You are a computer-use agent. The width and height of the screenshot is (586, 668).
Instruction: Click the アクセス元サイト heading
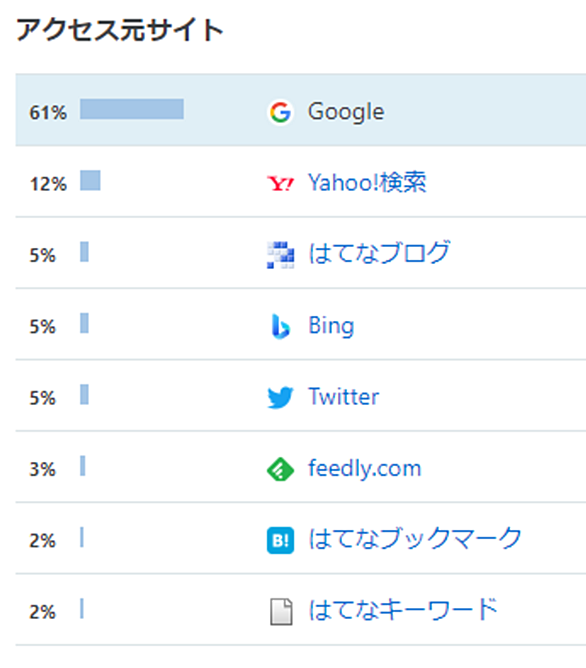[120, 30]
